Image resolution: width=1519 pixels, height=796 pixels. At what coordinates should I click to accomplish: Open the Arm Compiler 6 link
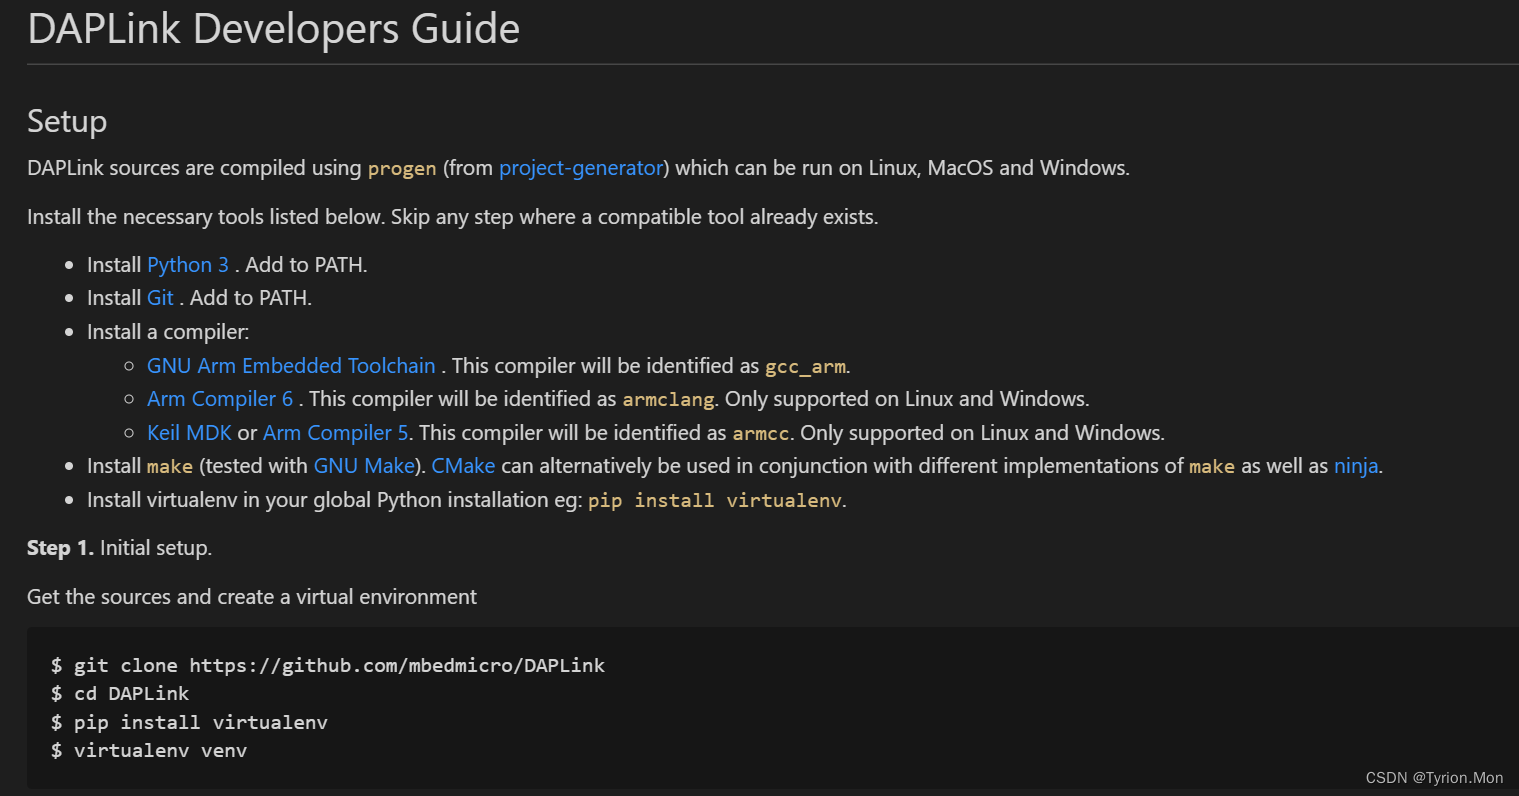[x=220, y=399]
